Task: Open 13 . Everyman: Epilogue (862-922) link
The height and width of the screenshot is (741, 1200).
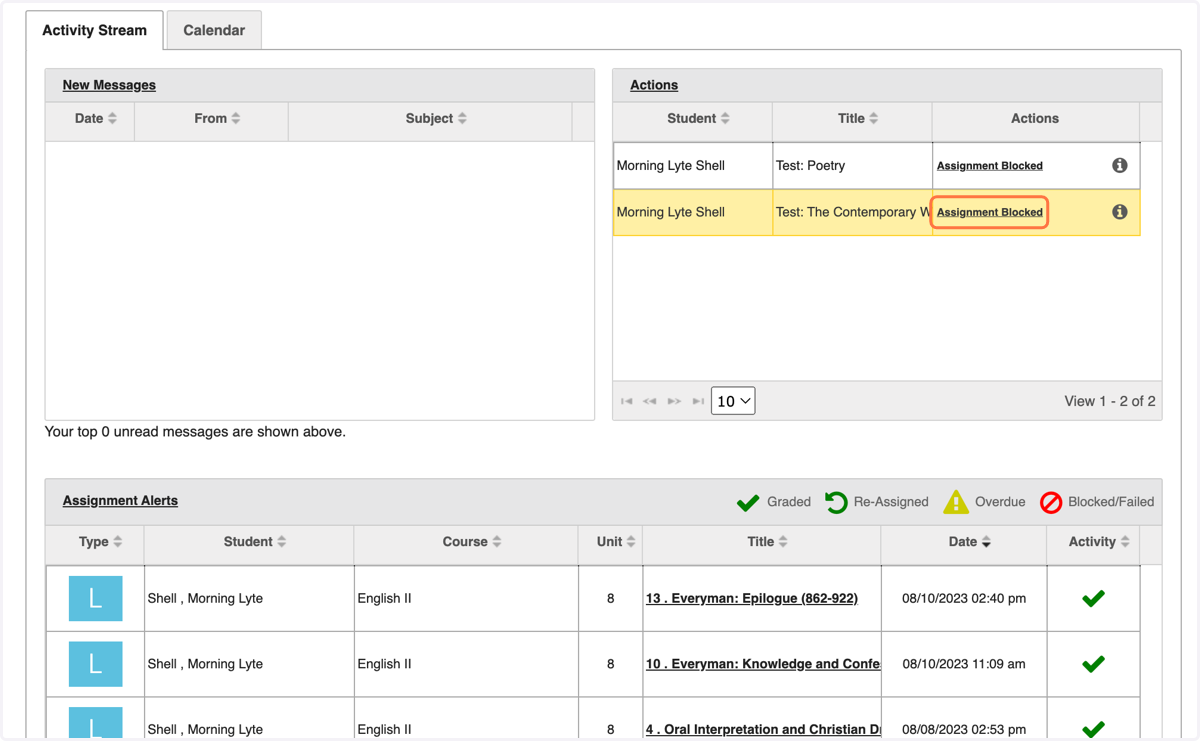Action: (x=752, y=598)
